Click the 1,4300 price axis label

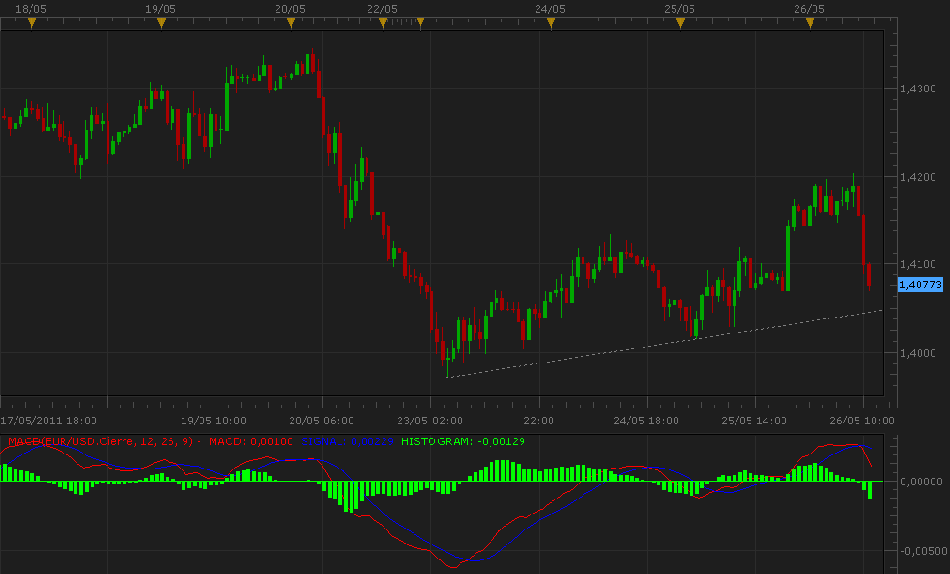point(917,89)
